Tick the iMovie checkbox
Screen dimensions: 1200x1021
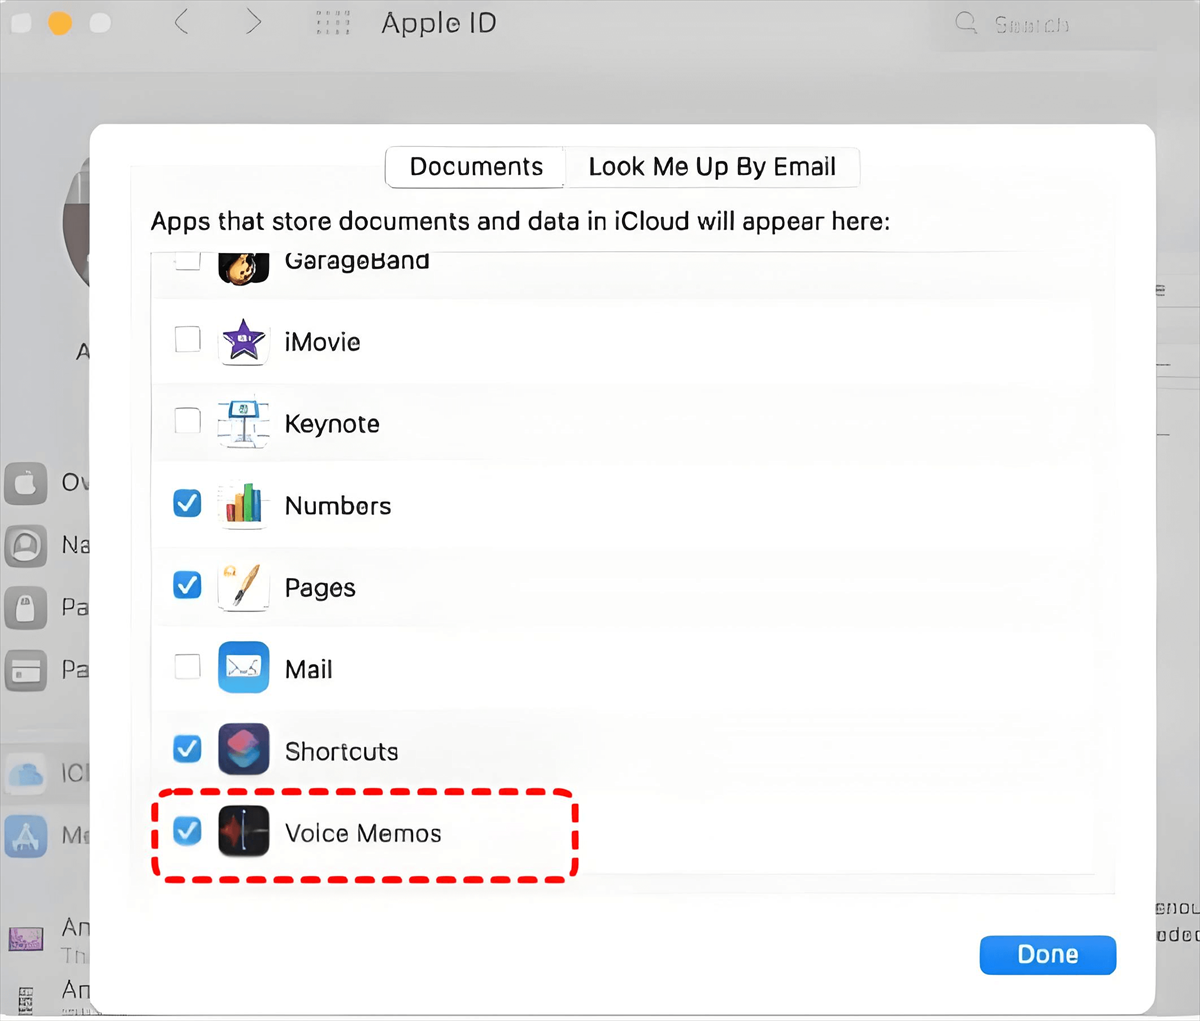pos(187,340)
